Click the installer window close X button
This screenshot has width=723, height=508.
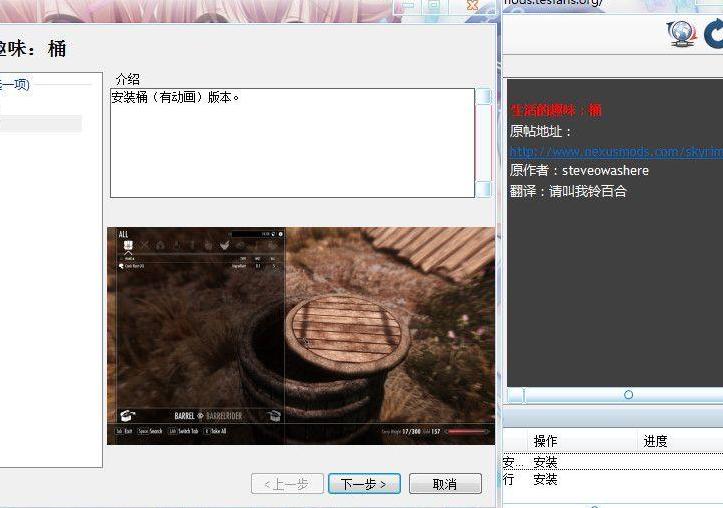tap(473, 6)
